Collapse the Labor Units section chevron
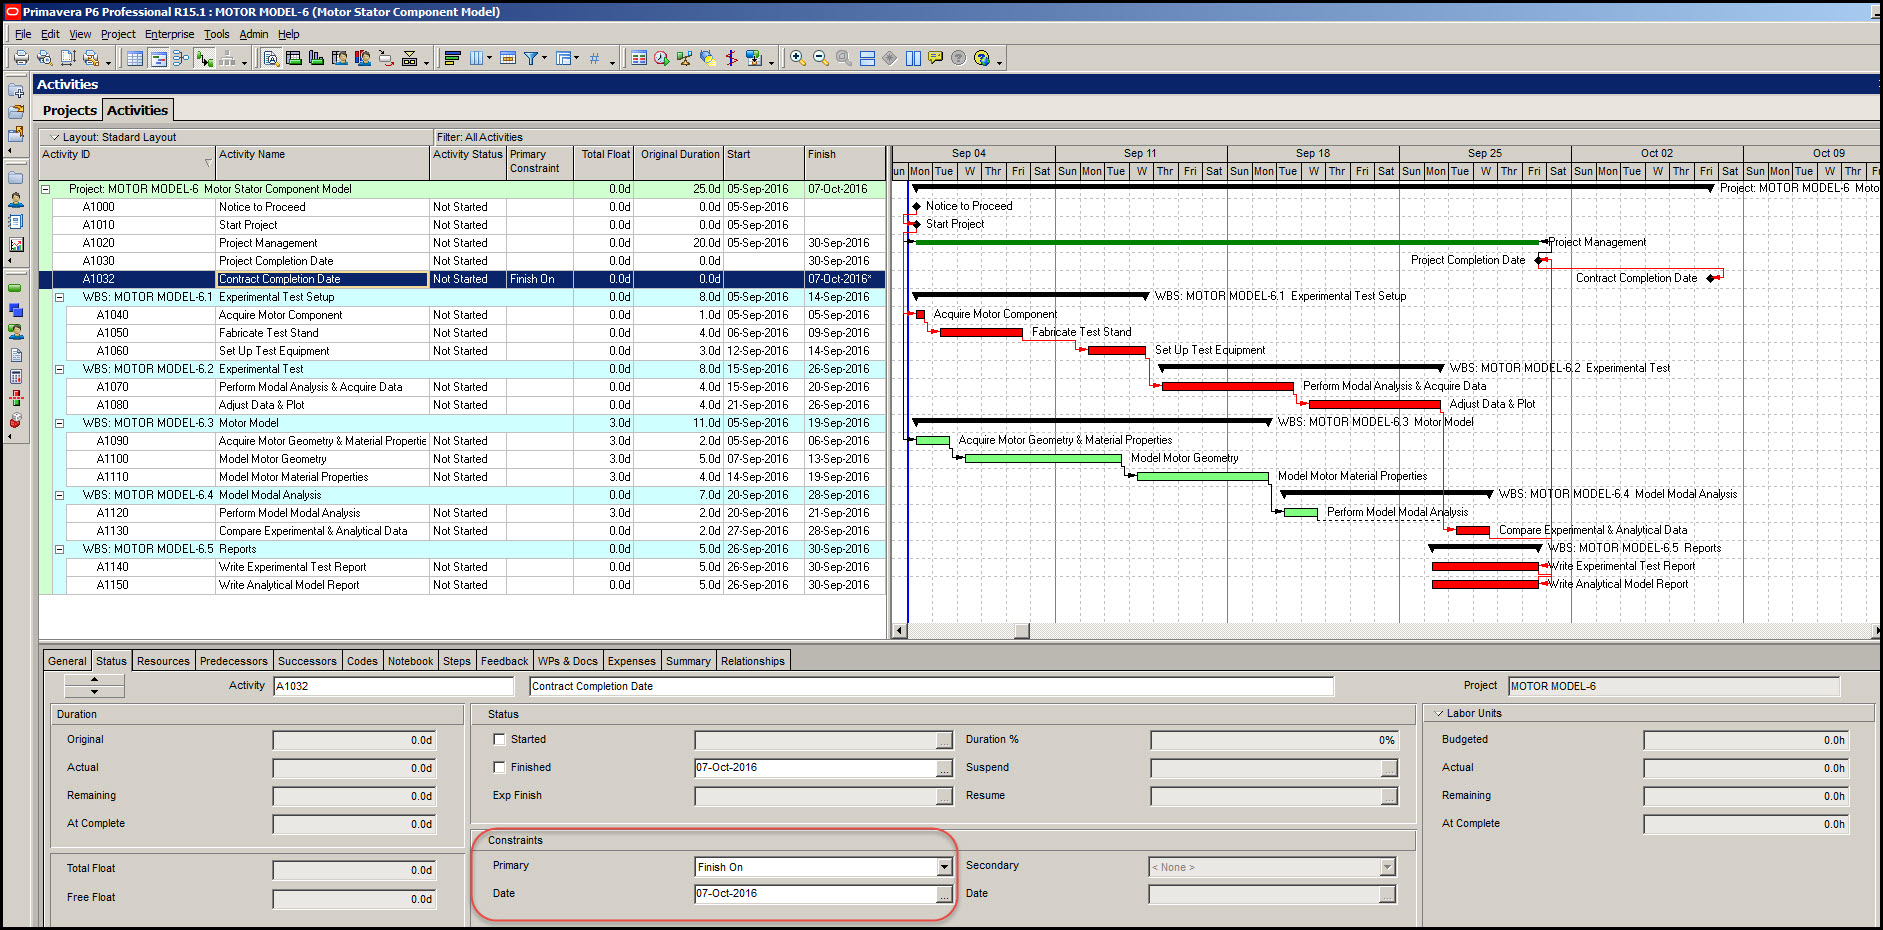Image resolution: width=1883 pixels, height=930 pixels. [1439, 714]
